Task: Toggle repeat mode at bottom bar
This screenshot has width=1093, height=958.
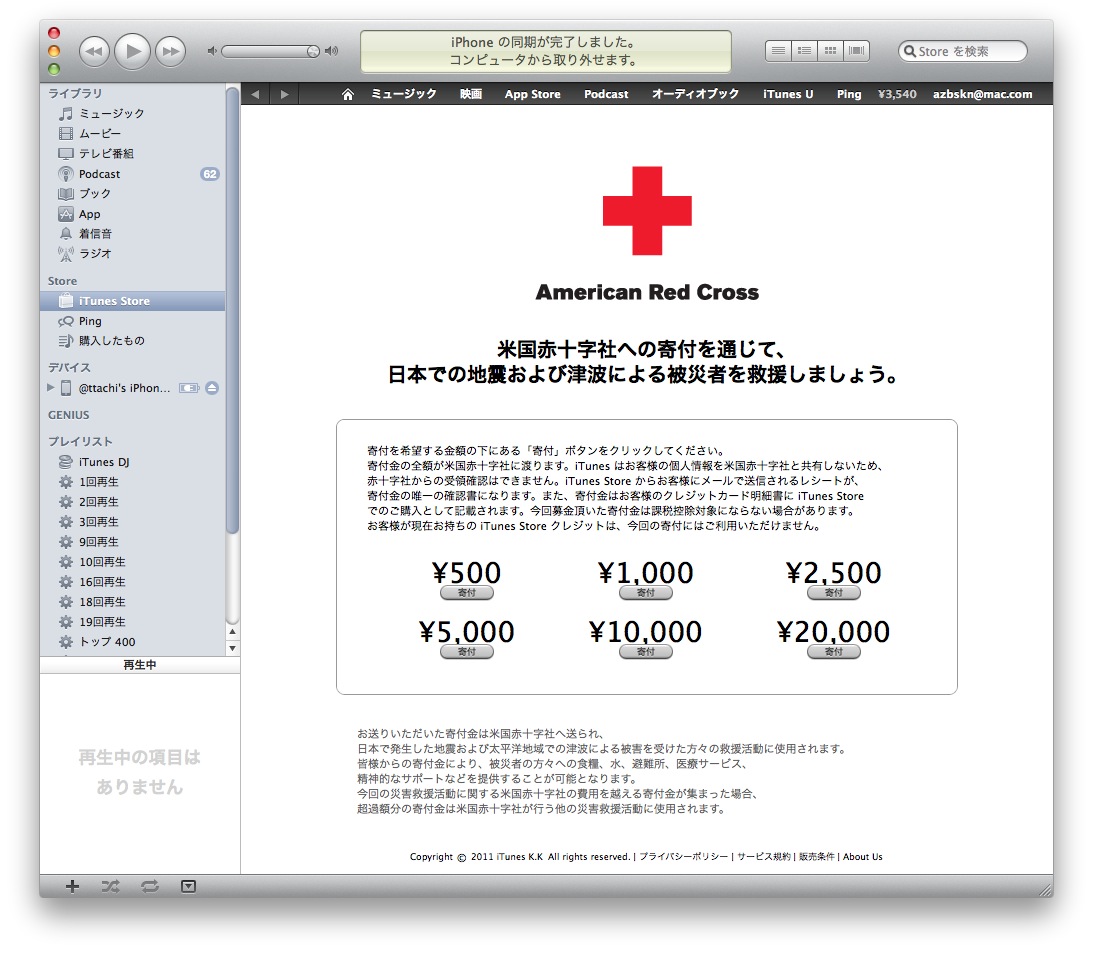Action: (150, 886)
